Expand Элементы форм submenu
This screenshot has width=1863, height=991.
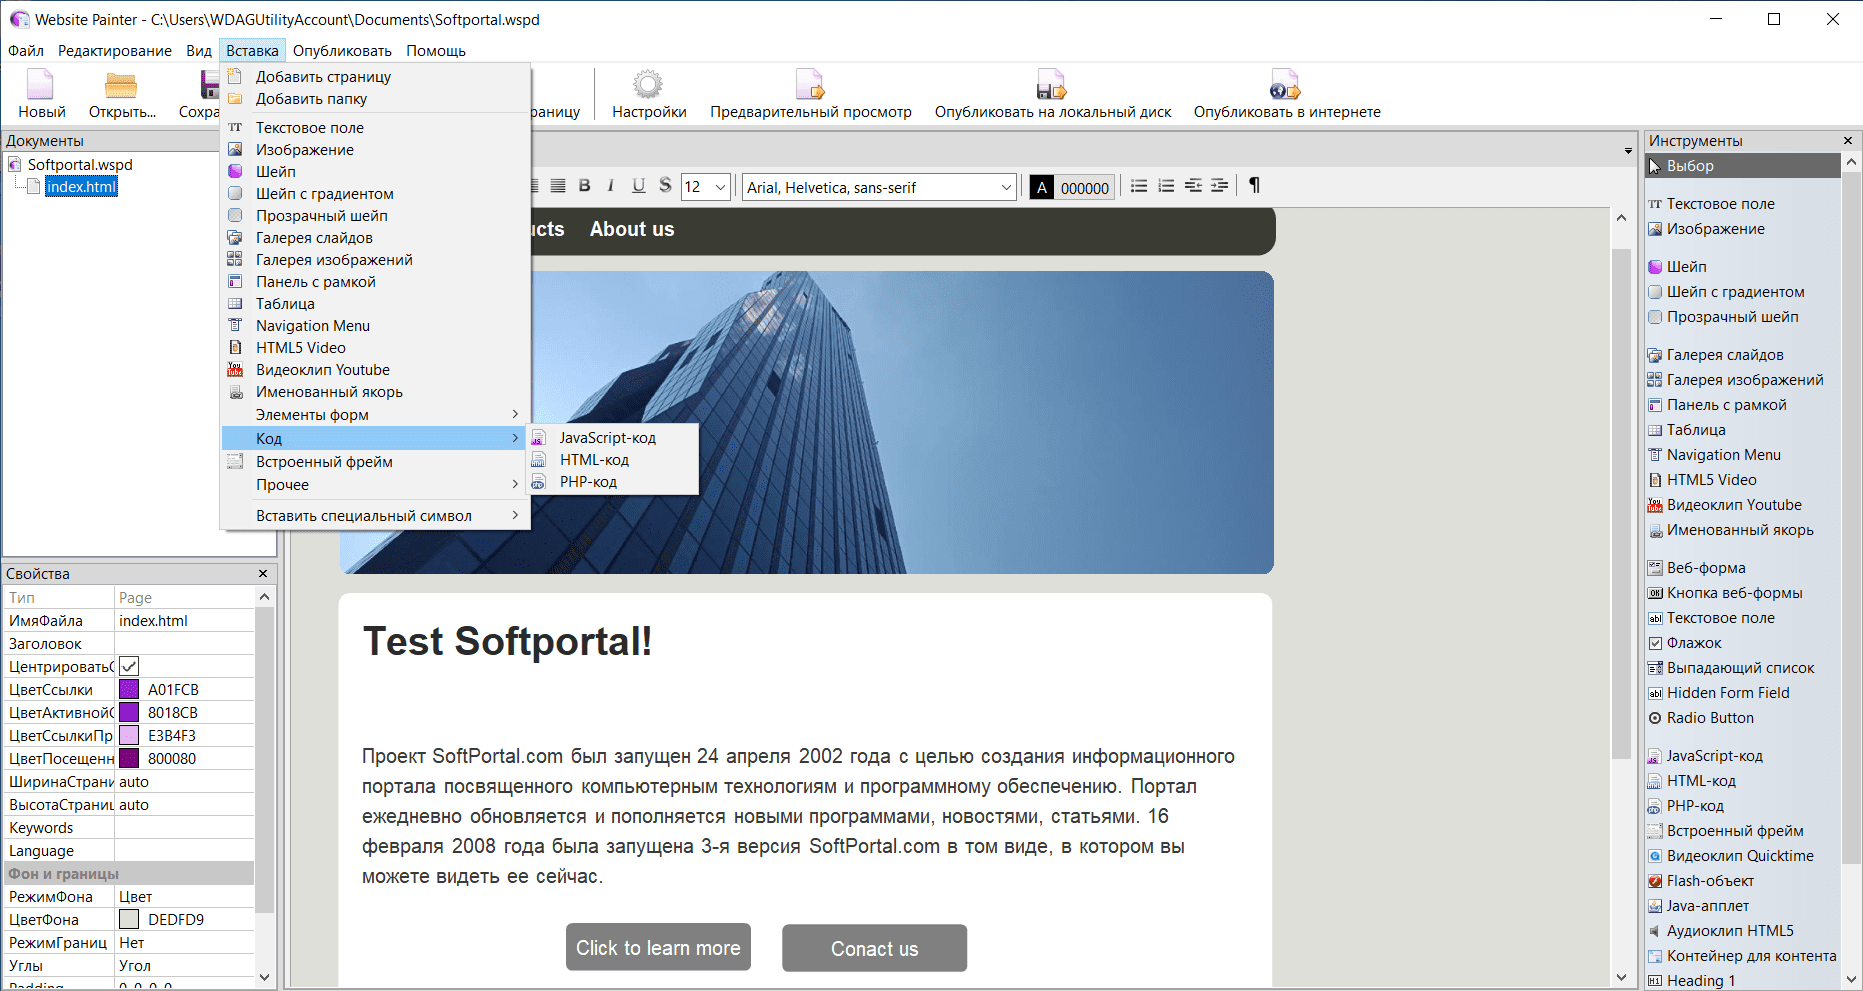tap(374, 415)
